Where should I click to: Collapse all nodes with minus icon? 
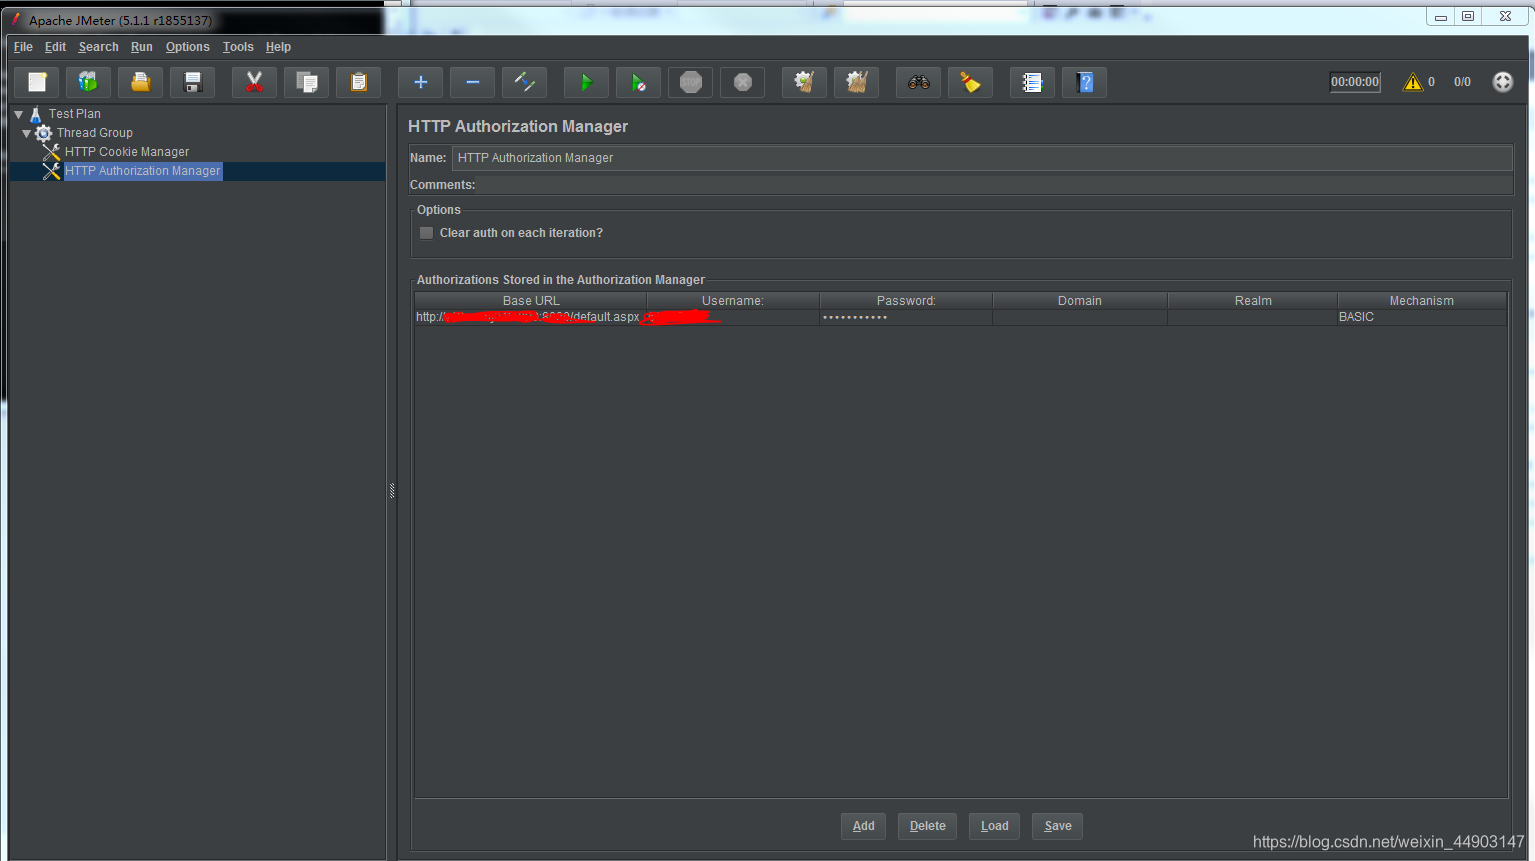click(472, 82)
